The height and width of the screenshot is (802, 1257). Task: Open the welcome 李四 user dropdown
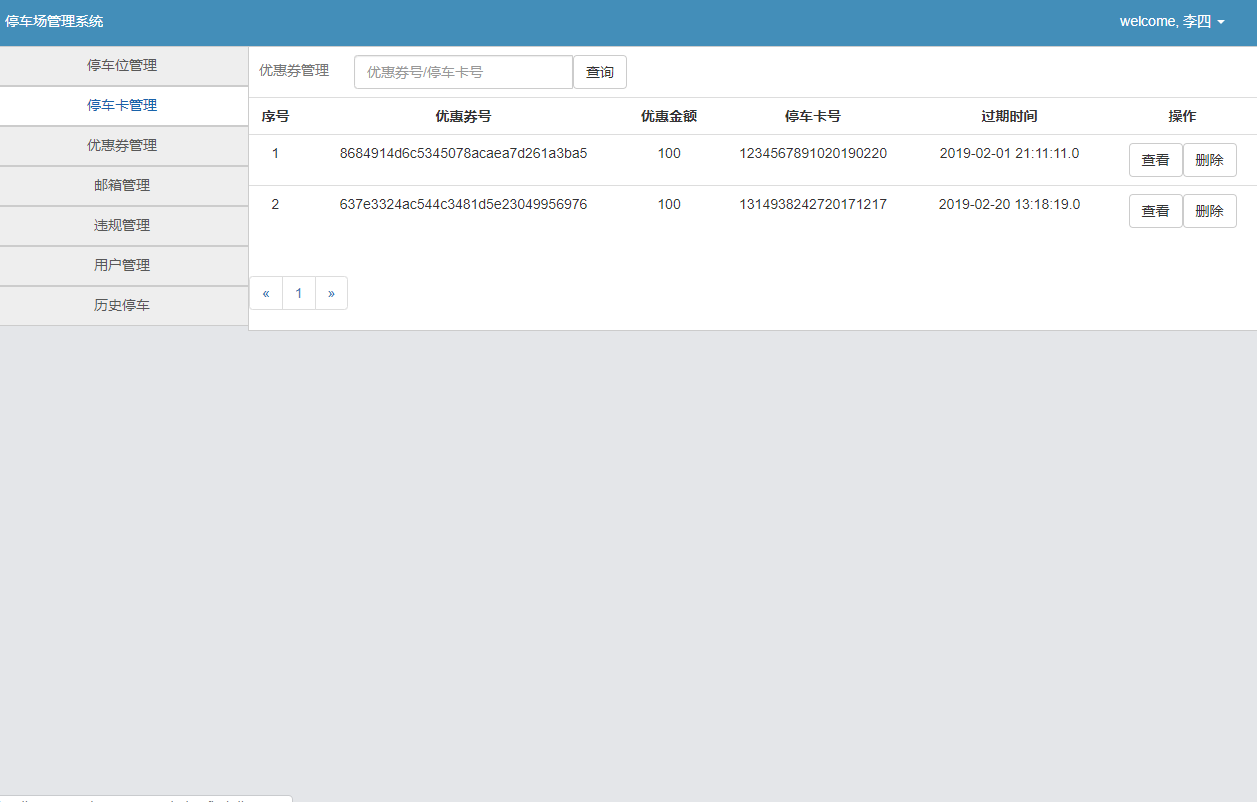click(1171, 21)
